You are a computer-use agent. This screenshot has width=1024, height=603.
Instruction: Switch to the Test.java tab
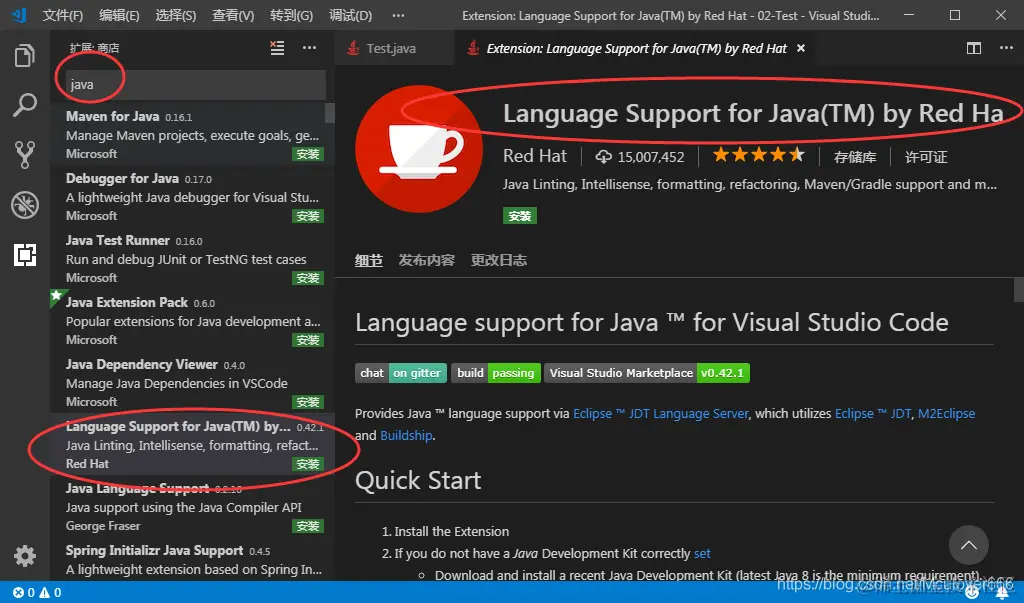[x=391, y=48]
